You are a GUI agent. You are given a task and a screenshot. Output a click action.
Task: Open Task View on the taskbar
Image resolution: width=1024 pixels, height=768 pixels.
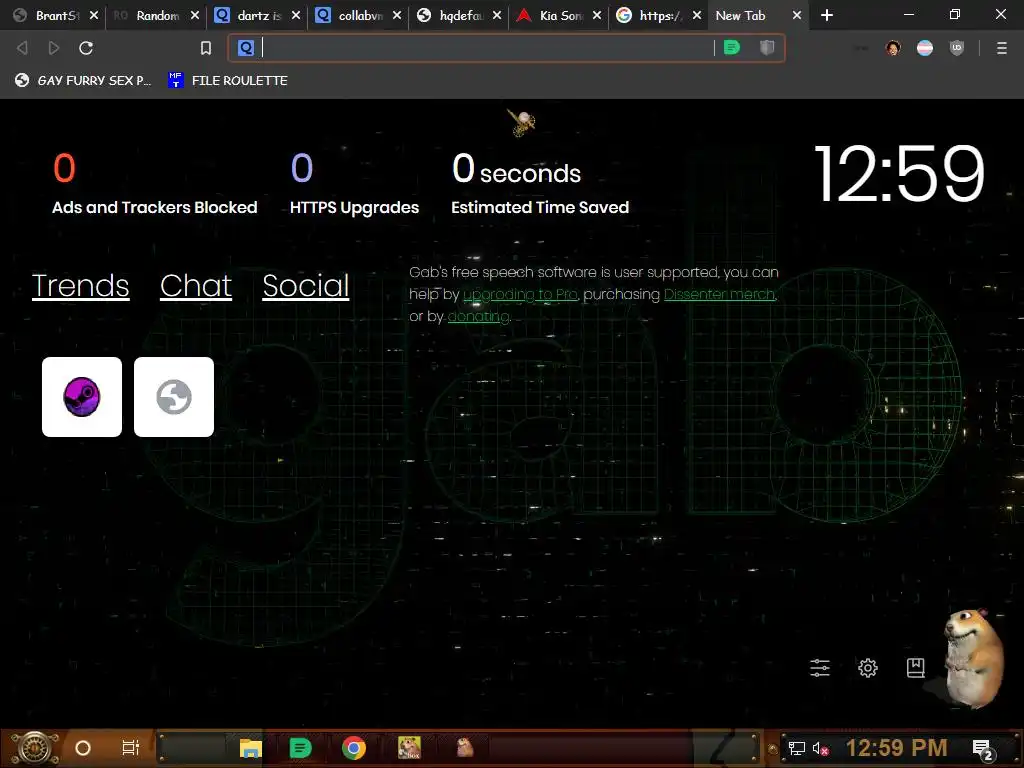tap(131, 748)
